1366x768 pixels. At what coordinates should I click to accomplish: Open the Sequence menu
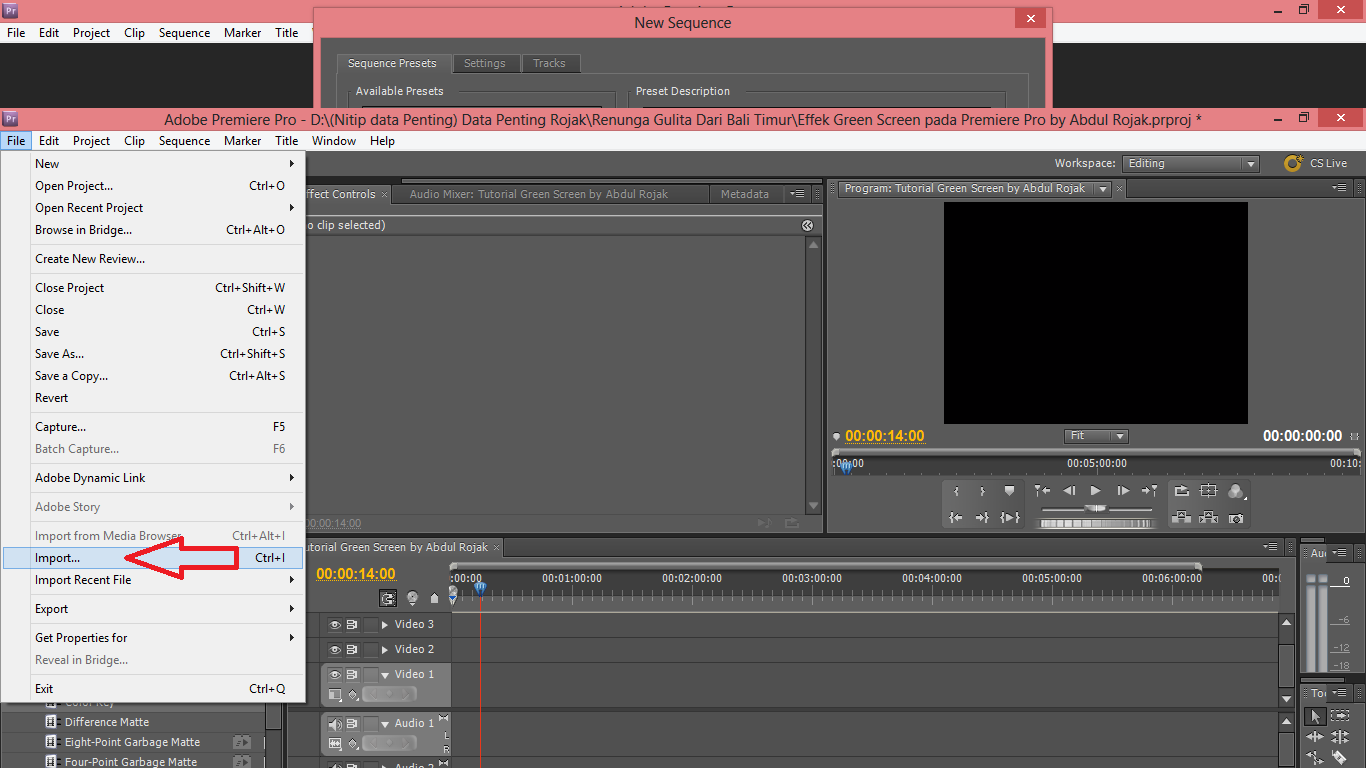click(184, 141)
